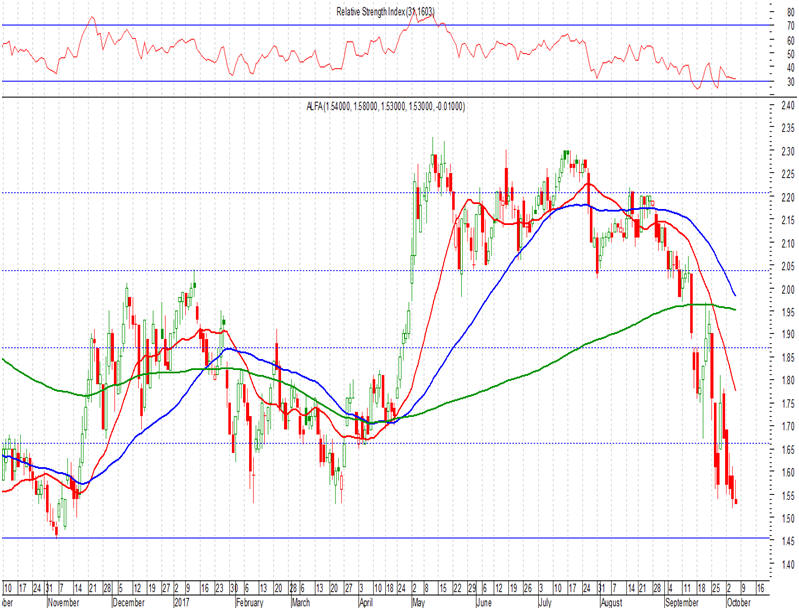Click the 2.15 price axis label
799x610 pixels.
(x=788, y=220)
